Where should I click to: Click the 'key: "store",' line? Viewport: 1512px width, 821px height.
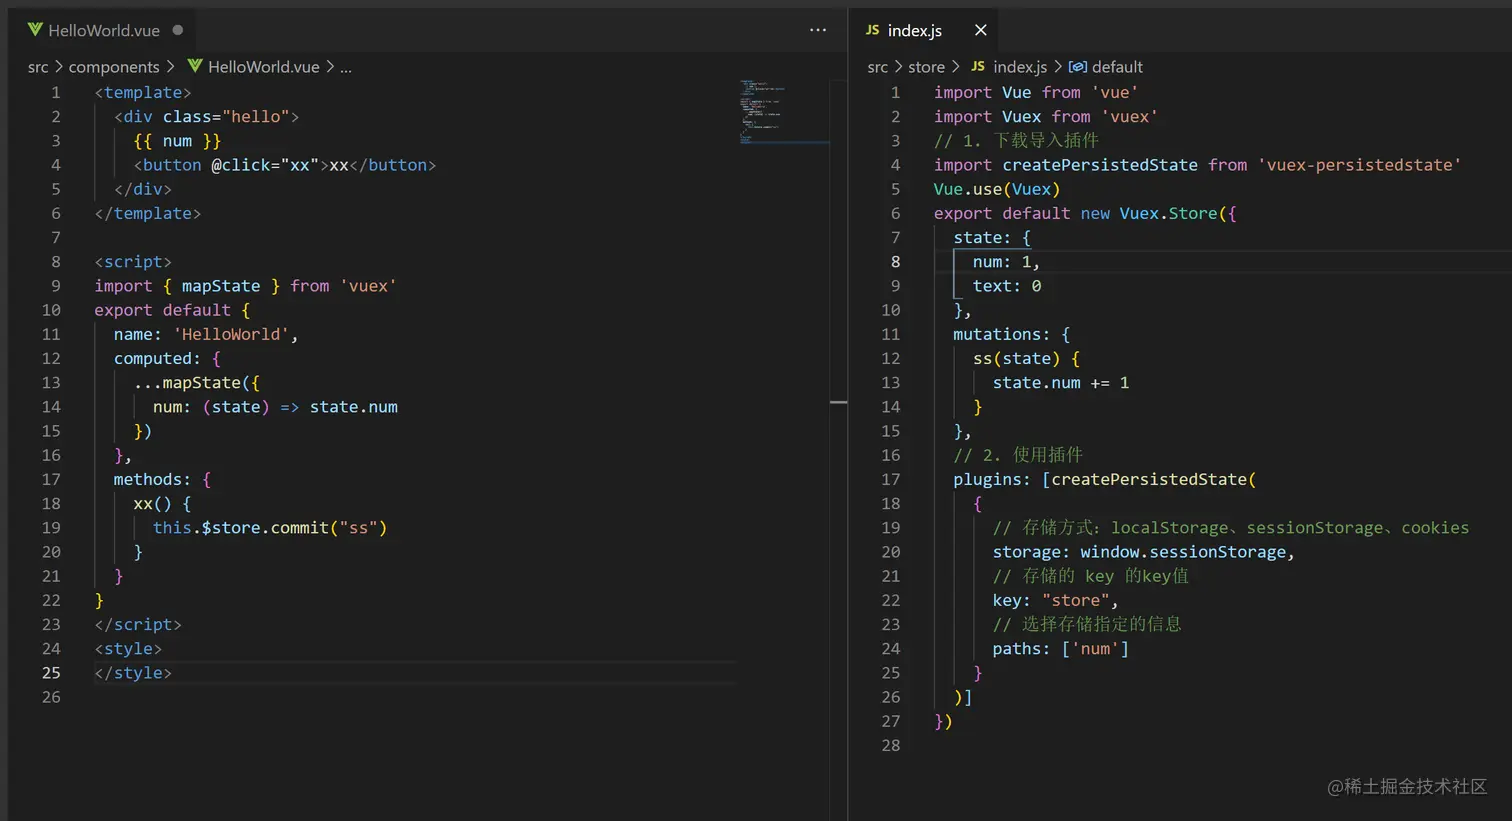click(1055, 601)
